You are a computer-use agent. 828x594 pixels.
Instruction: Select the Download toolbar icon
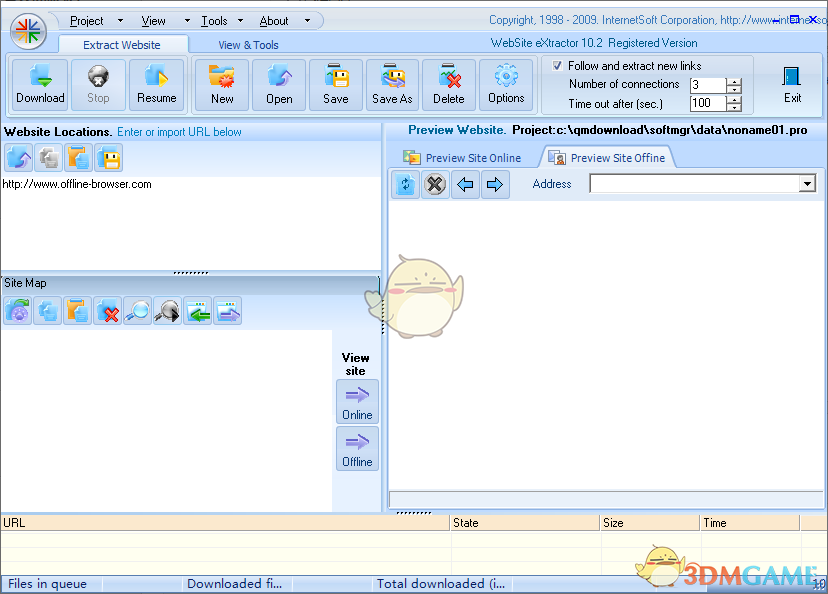[39, 84]
